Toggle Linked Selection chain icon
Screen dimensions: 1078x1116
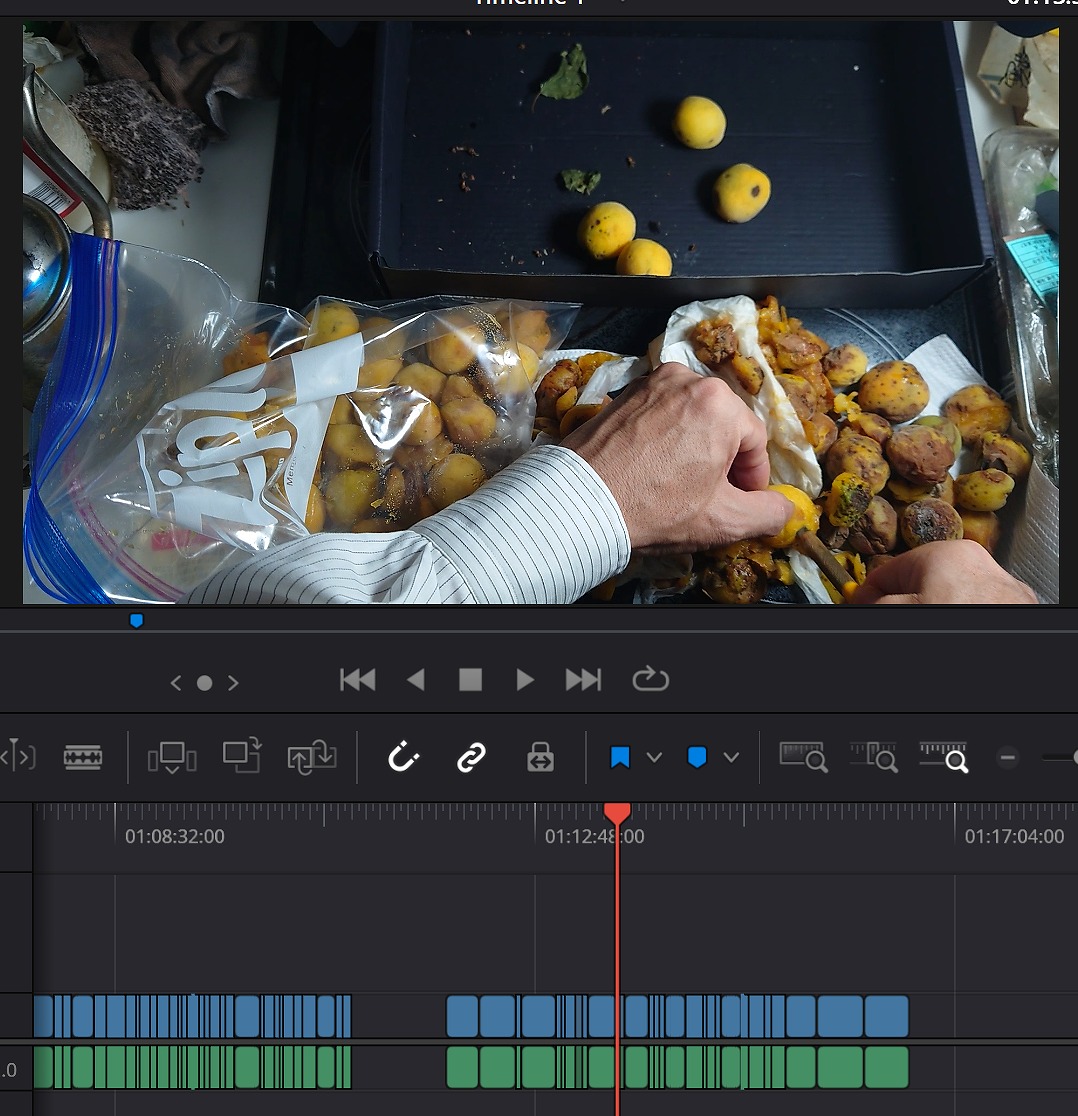471,757
